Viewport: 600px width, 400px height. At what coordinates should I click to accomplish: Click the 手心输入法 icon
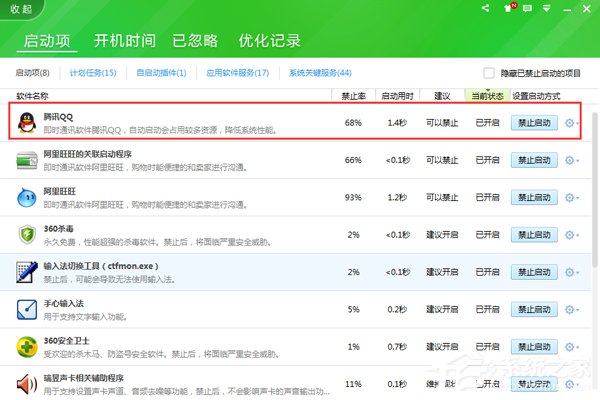27,309
